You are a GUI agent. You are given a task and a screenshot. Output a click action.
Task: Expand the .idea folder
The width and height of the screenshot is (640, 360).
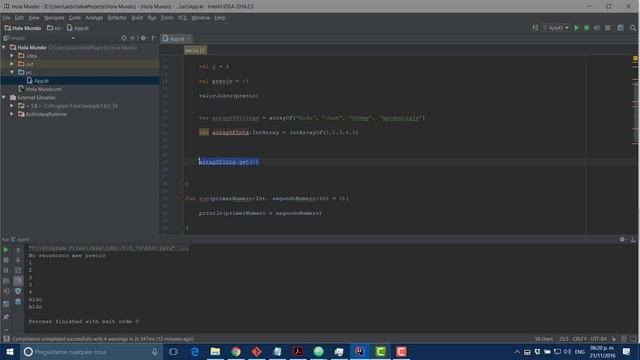click(x=12, y=56)
